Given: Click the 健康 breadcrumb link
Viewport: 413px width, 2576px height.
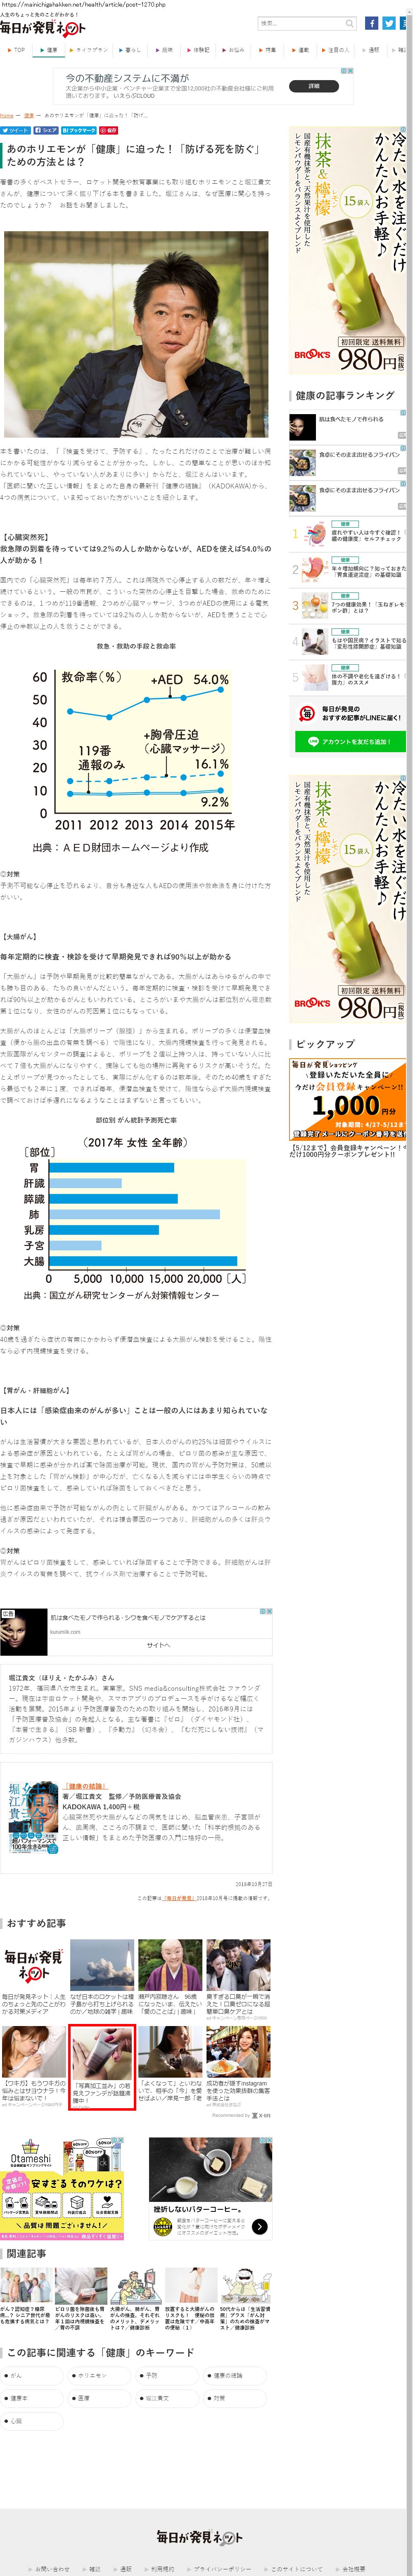Looking at the screenshot, I should [28, 116].
